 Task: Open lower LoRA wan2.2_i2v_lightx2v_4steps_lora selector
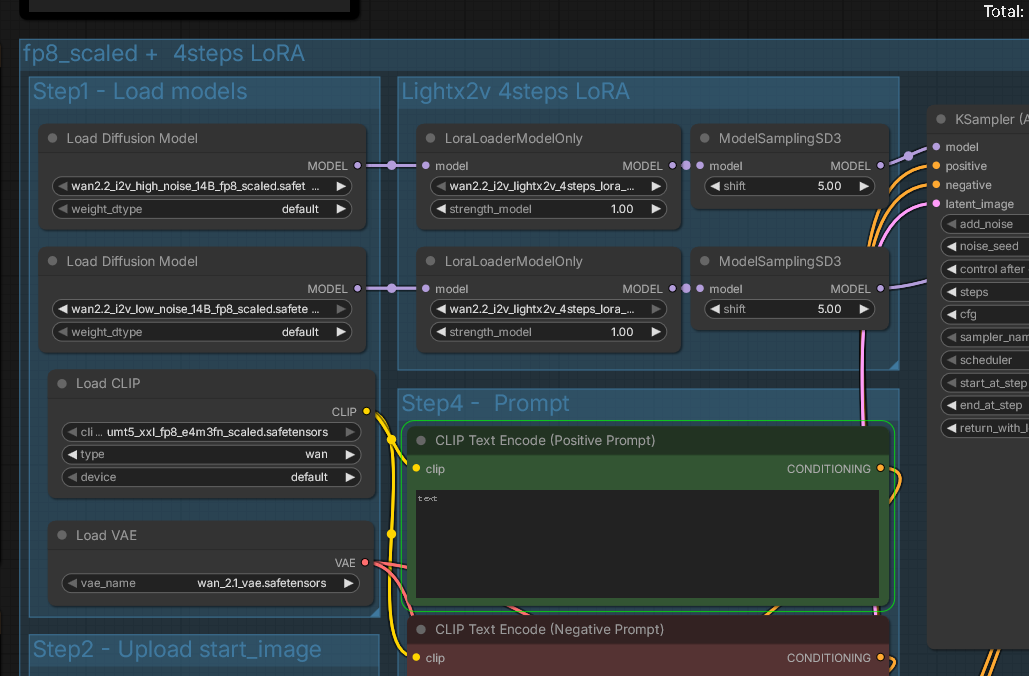(548, 309)
